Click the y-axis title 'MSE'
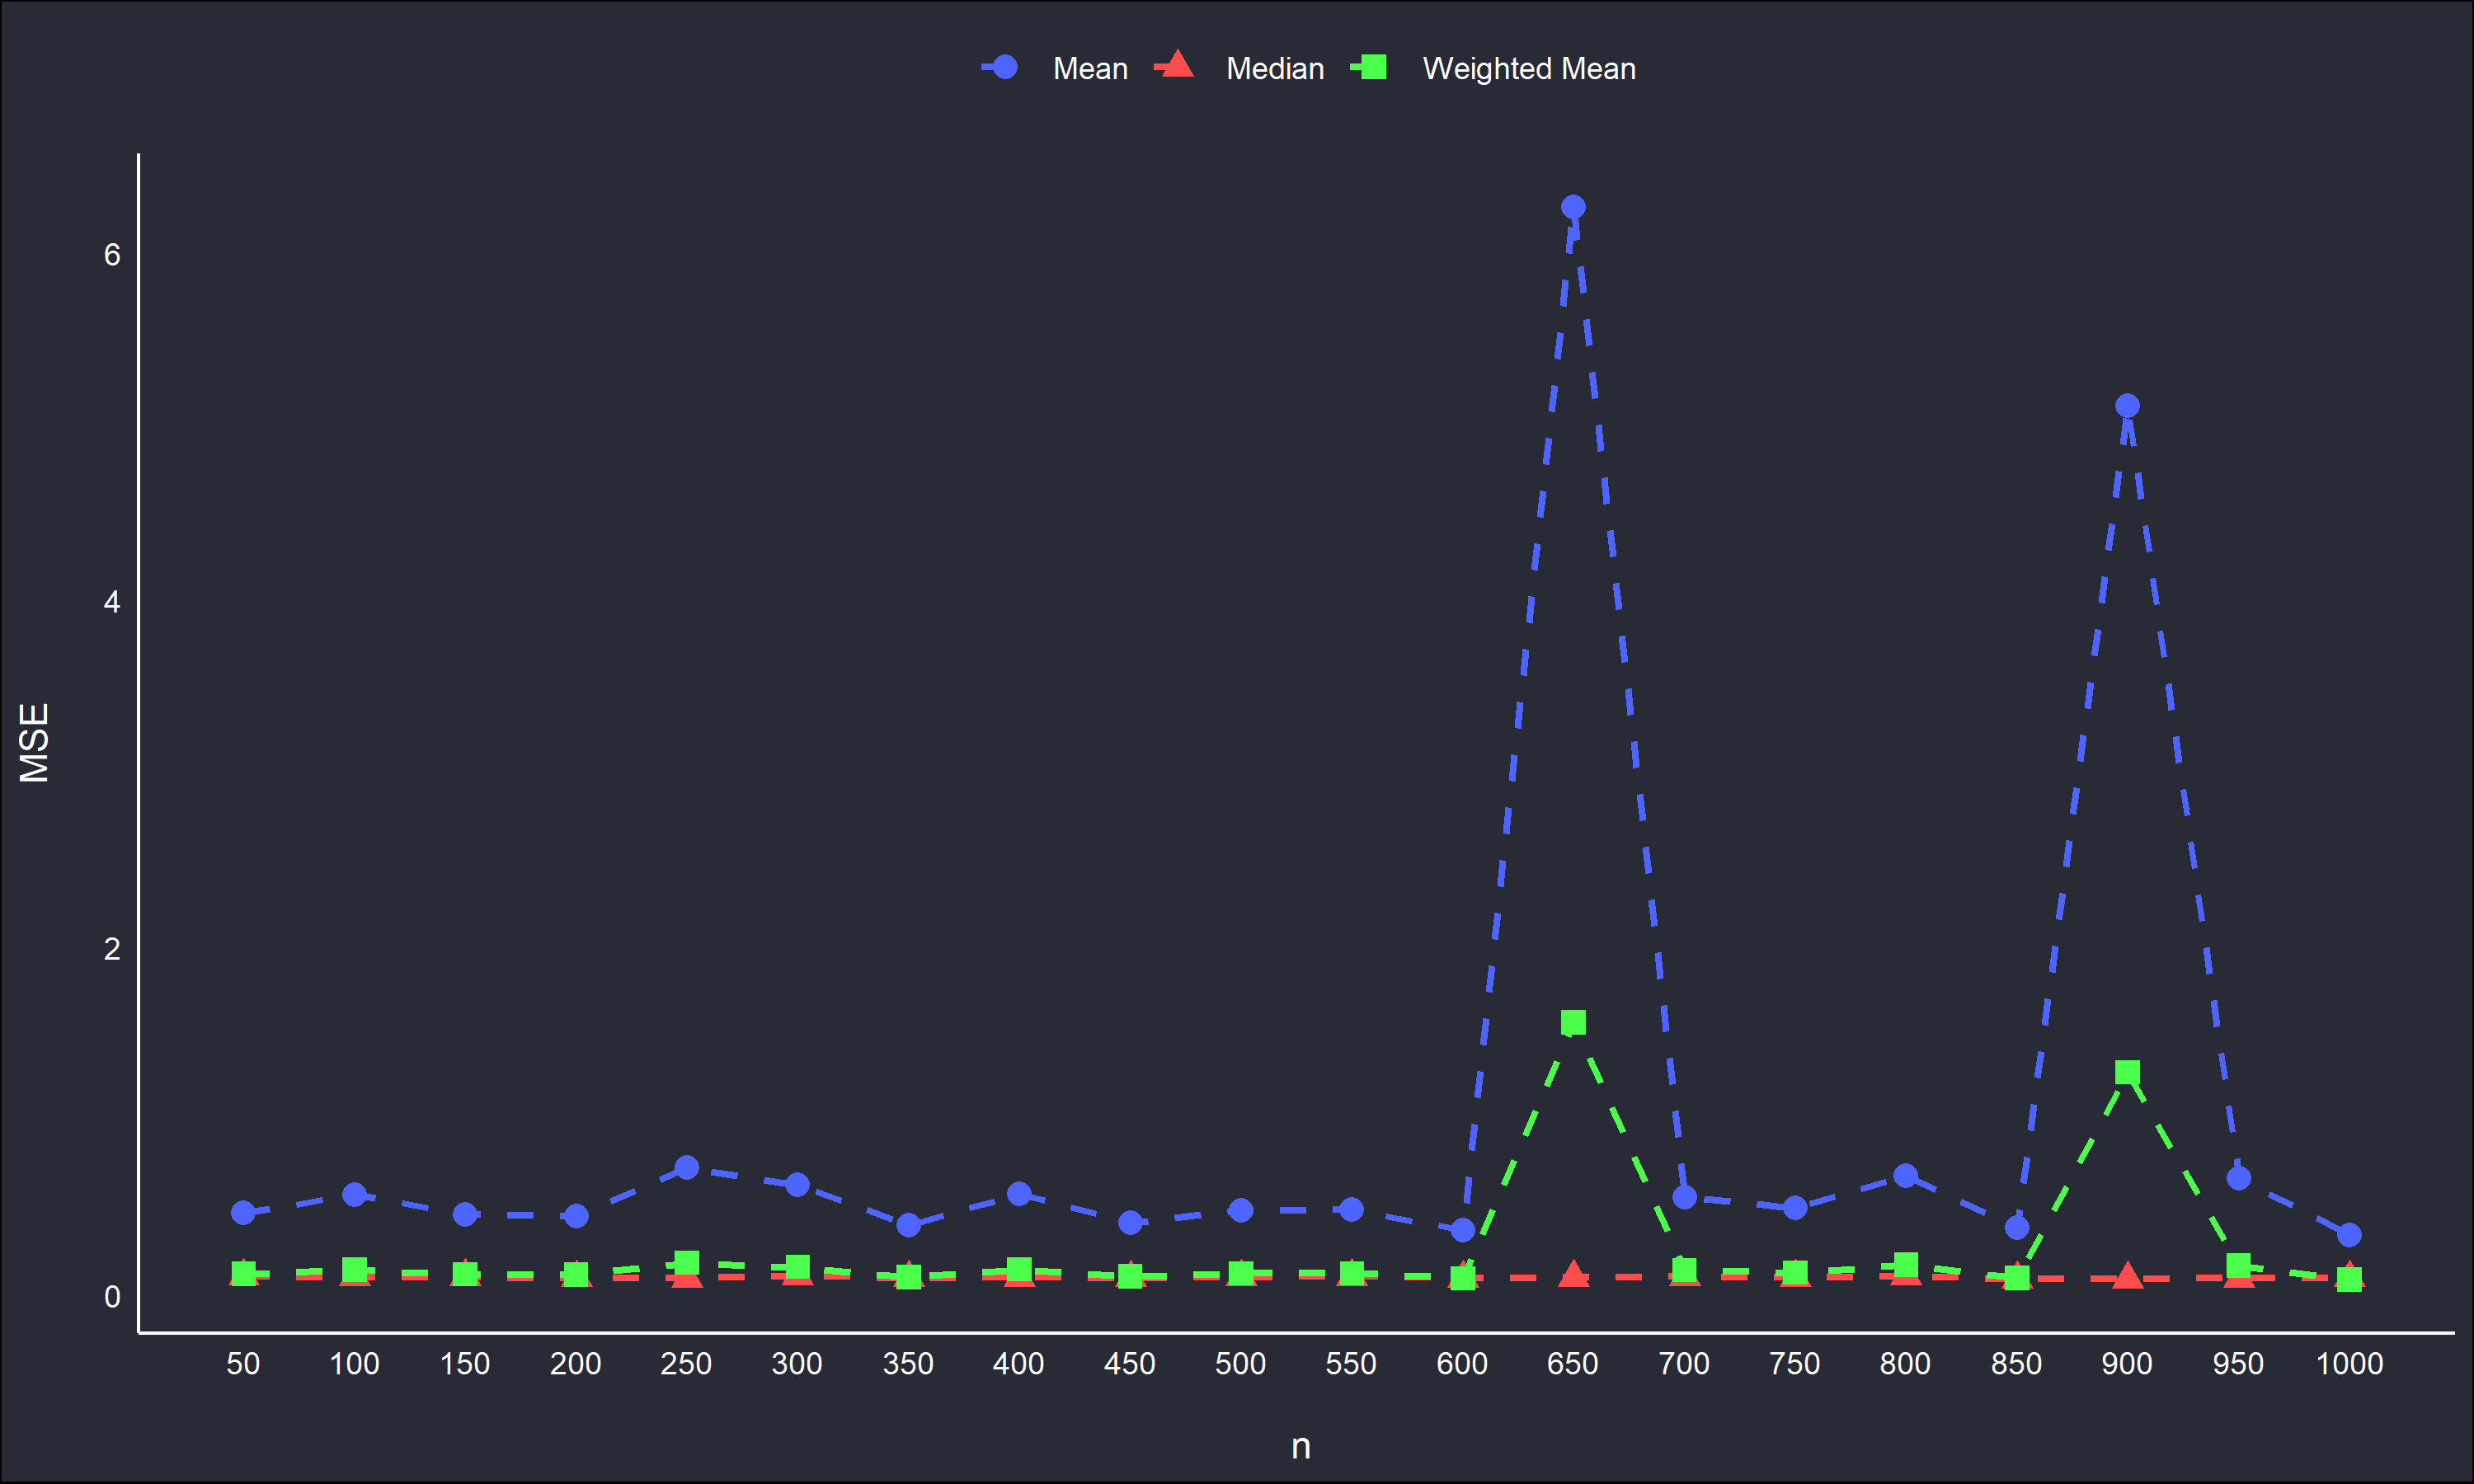 tap(34, 743)
